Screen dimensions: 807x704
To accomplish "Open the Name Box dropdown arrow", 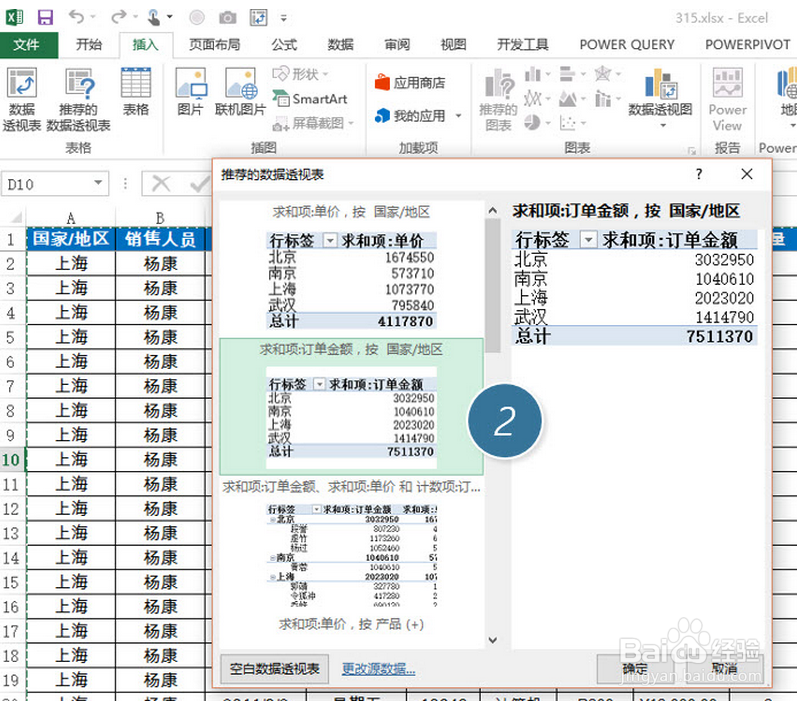I will click(x=98, y=183).
